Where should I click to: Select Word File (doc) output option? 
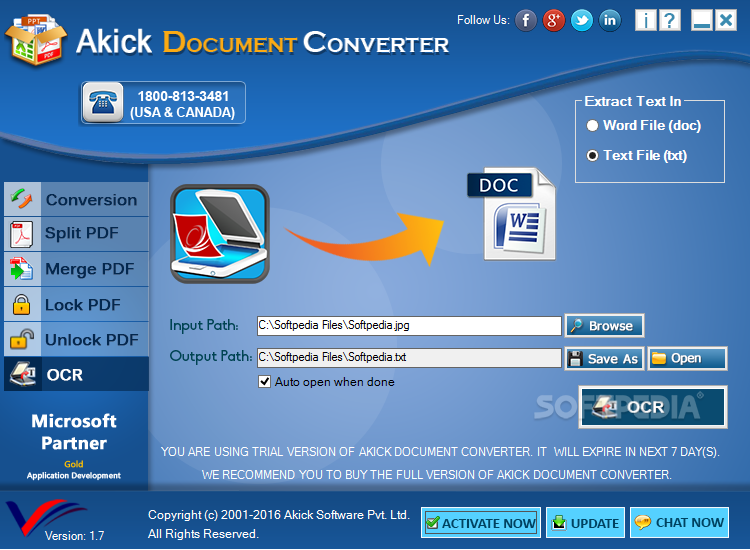click(644, 125)
